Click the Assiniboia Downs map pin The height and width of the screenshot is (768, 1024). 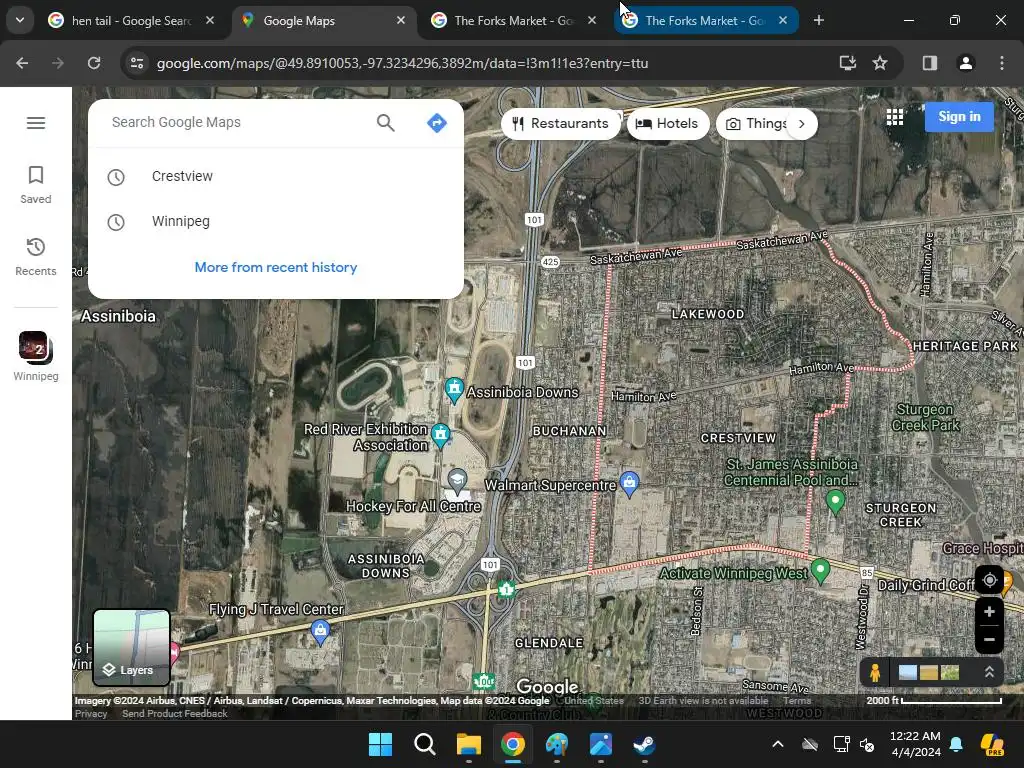pos(454,390)
